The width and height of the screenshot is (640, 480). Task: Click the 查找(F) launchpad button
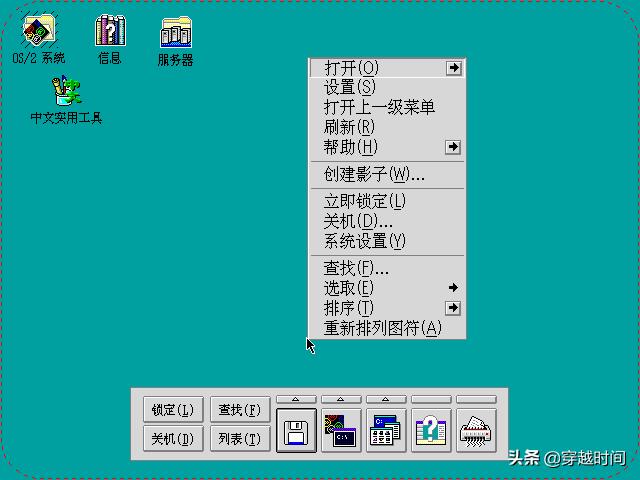[240, 410]
